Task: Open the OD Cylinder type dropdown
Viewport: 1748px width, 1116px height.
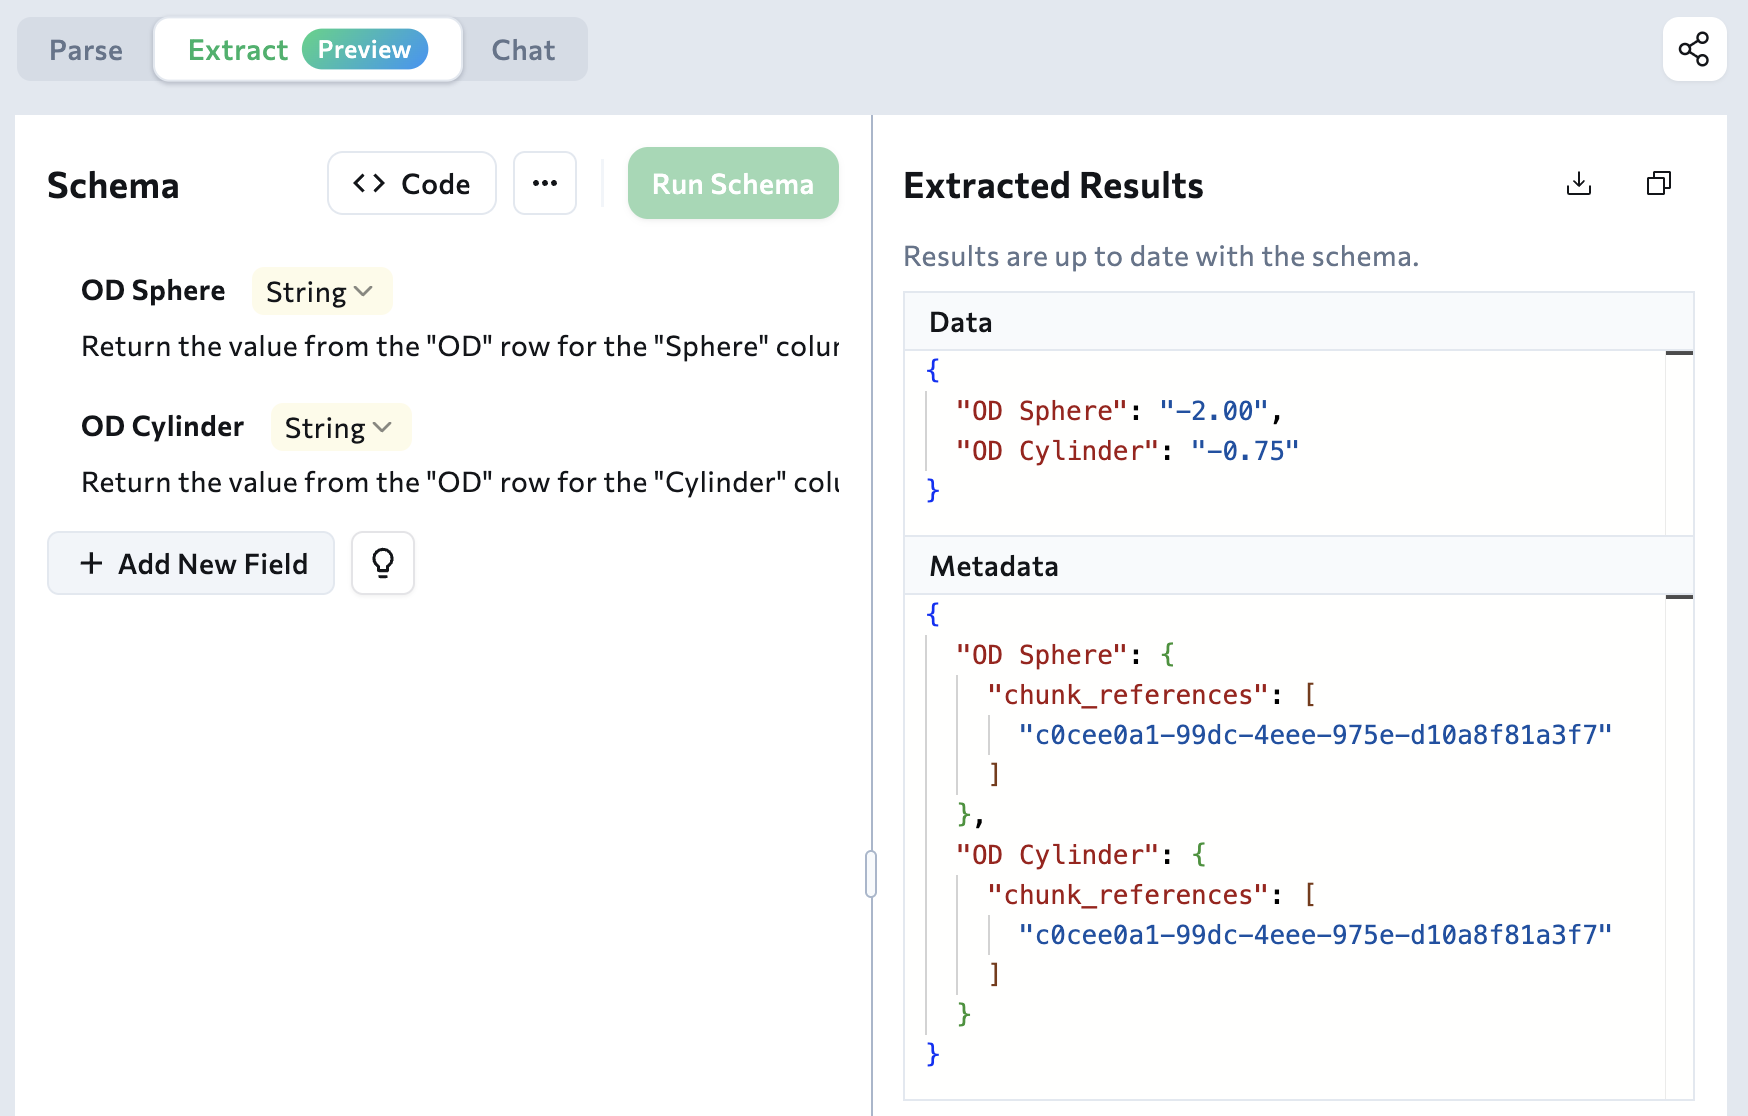Action: [x=340, y=427]
